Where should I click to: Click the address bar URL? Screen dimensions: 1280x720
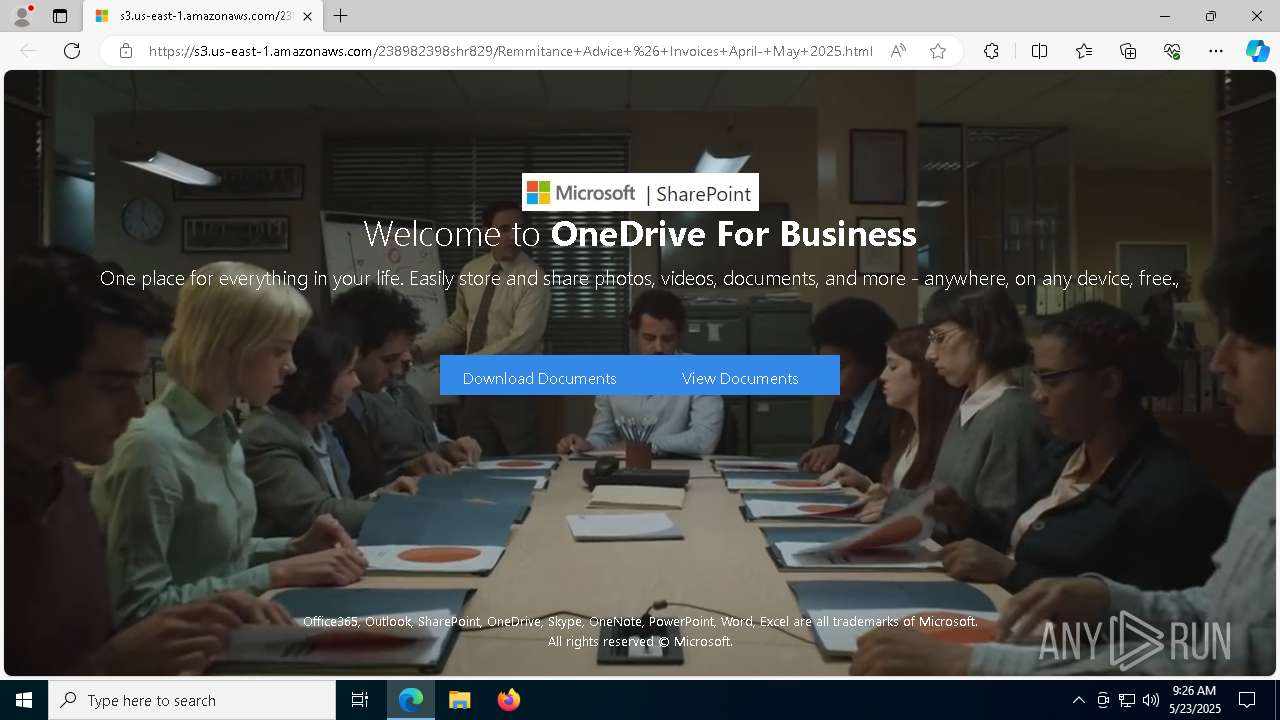click(510, 51)
